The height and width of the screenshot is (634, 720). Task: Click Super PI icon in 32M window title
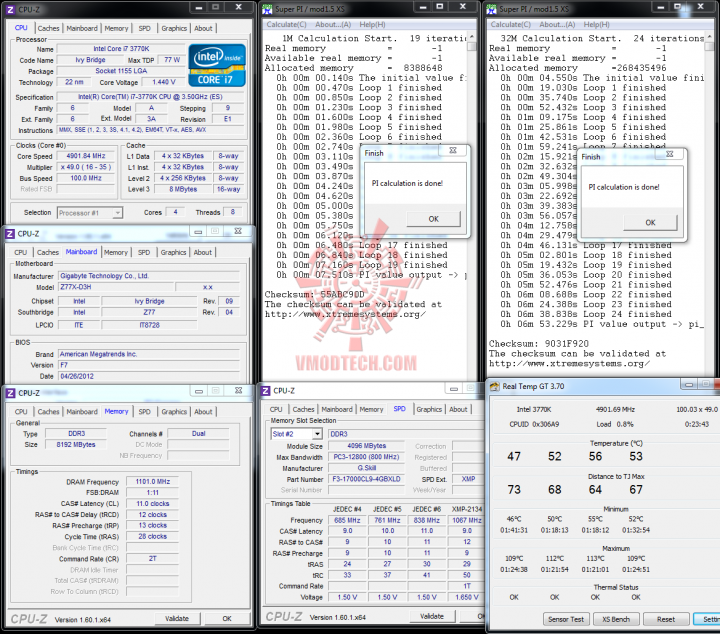pos(492,9)
